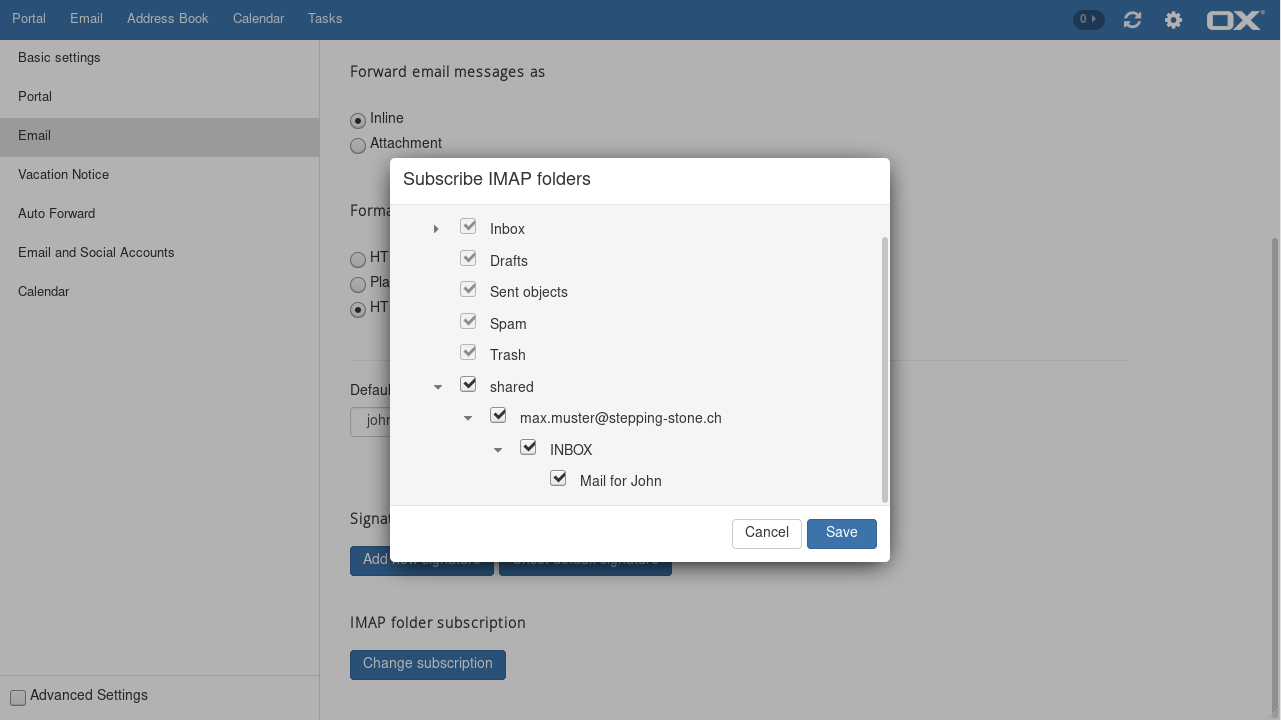The width and height of the screenshot is (1281, 720).
Task: Uncheck the shared folder checkbox
Action: (468, 384)
